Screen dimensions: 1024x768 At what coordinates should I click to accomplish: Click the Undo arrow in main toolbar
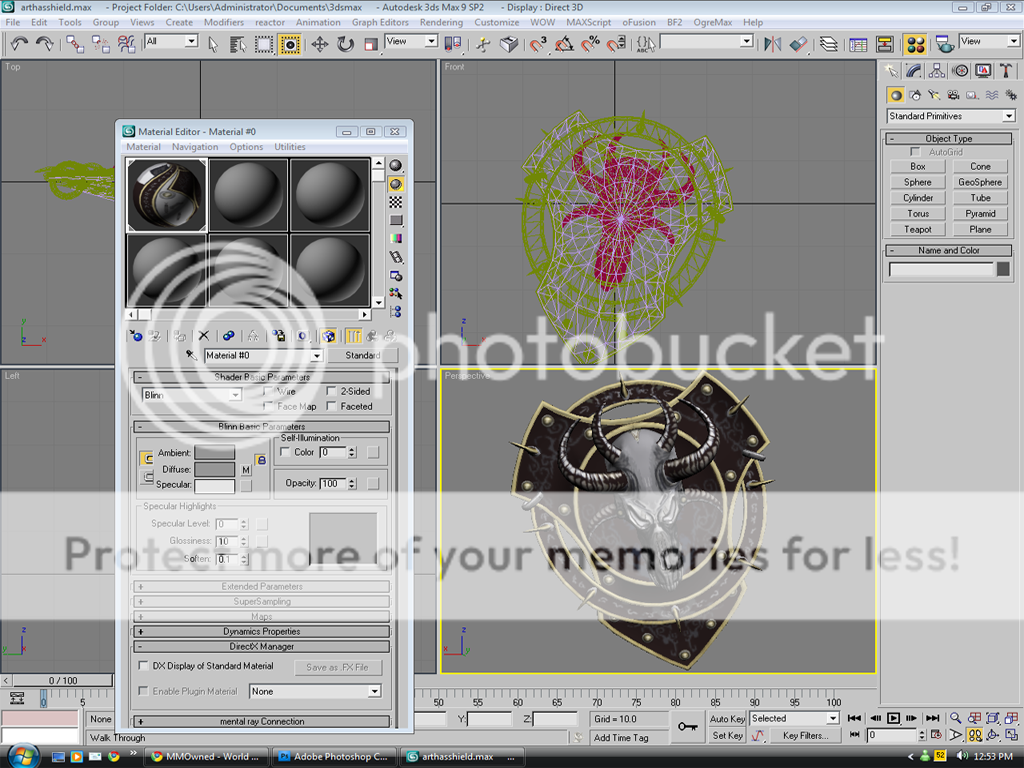[18, 44]
